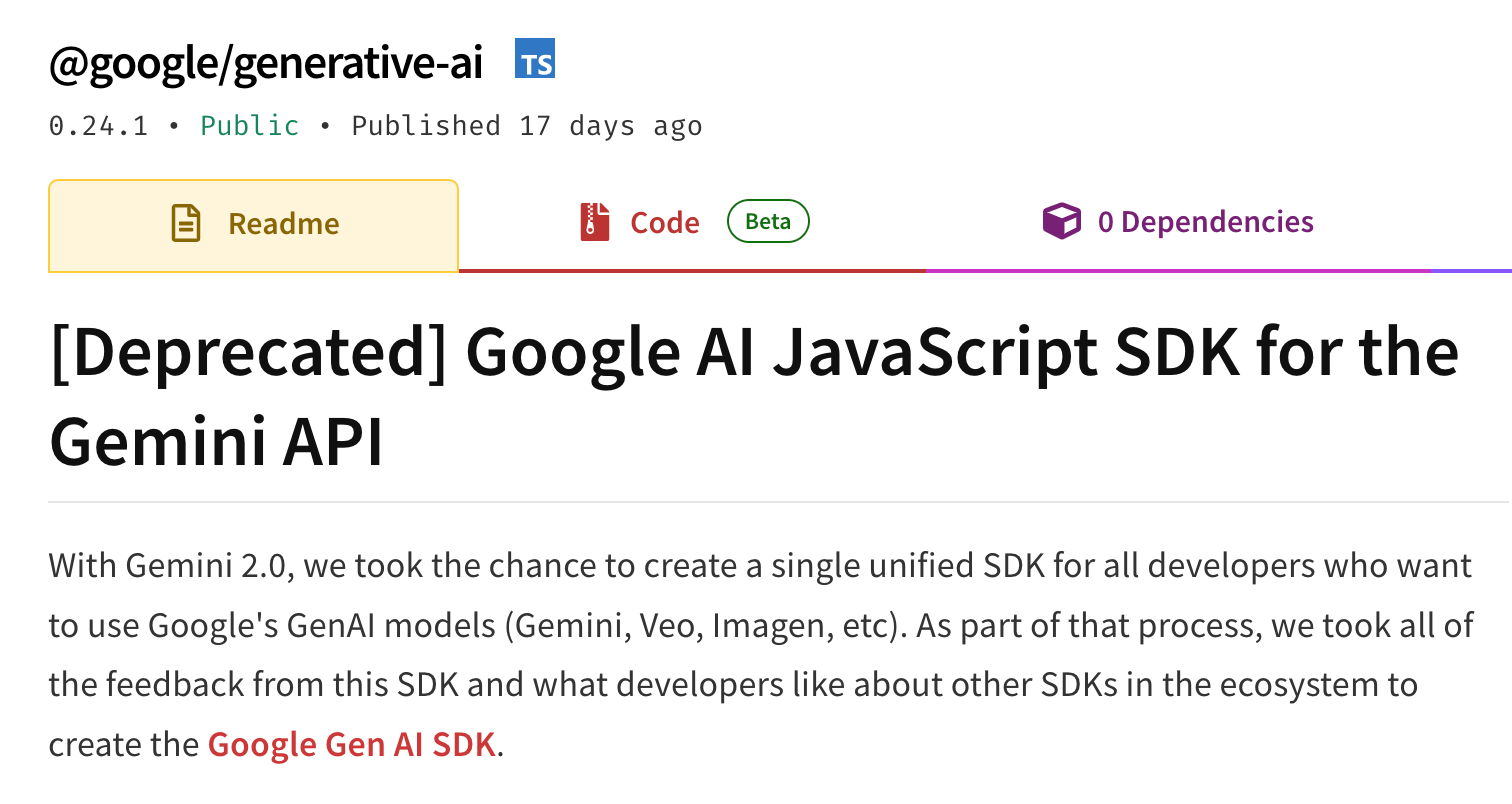Select the highlighted Readme tab

tap(253, 224)
